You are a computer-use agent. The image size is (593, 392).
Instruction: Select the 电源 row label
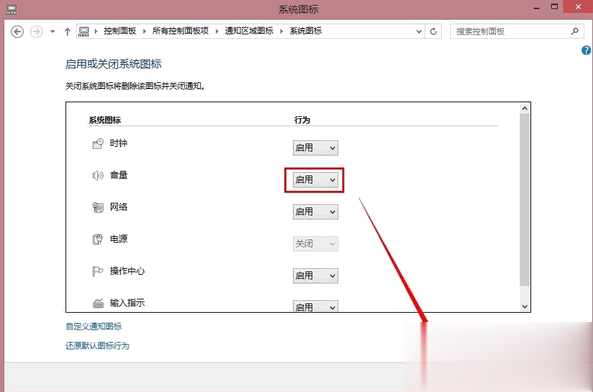click(118, 239)
